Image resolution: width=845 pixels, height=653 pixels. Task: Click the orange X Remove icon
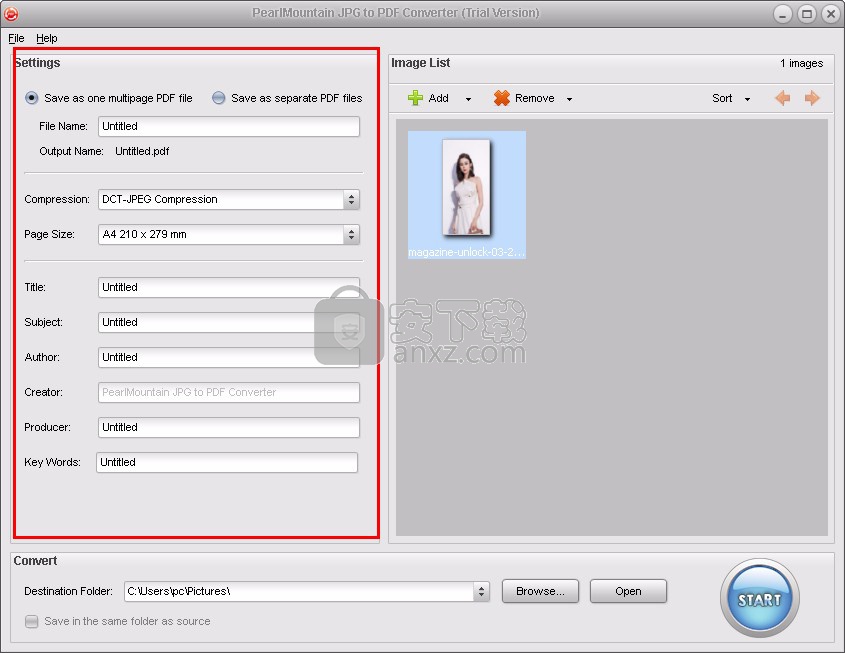click(x=501, y=98)
